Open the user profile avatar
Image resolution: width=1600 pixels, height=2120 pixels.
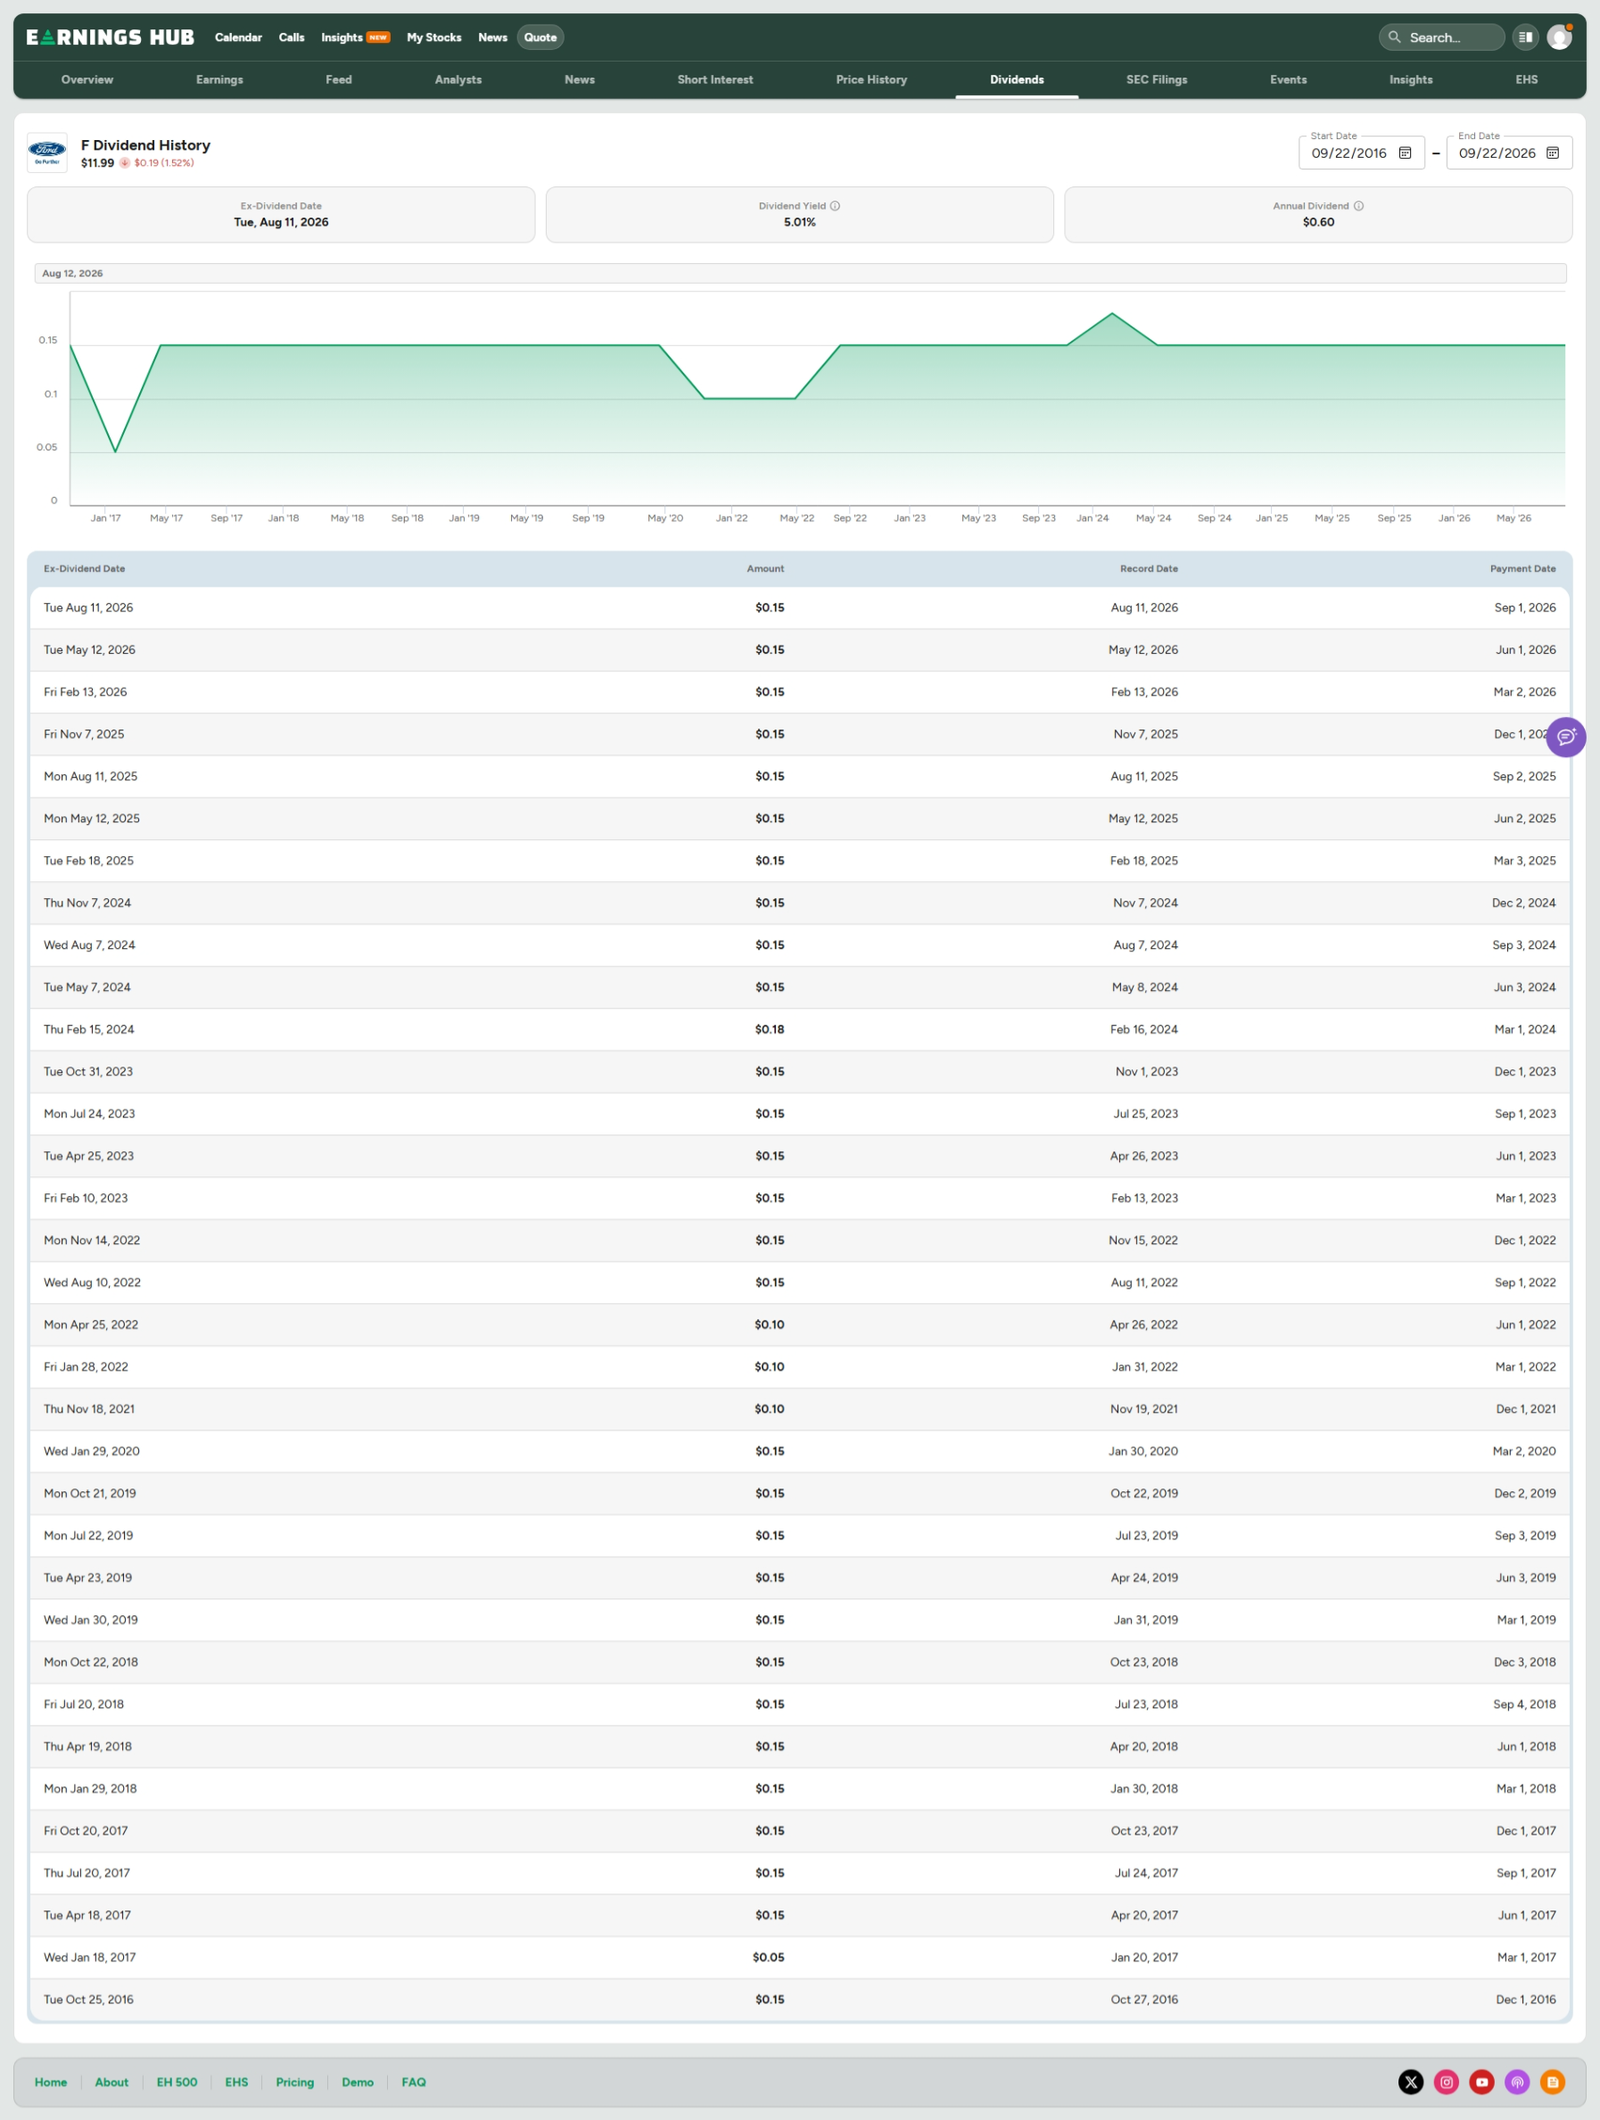1559,37
